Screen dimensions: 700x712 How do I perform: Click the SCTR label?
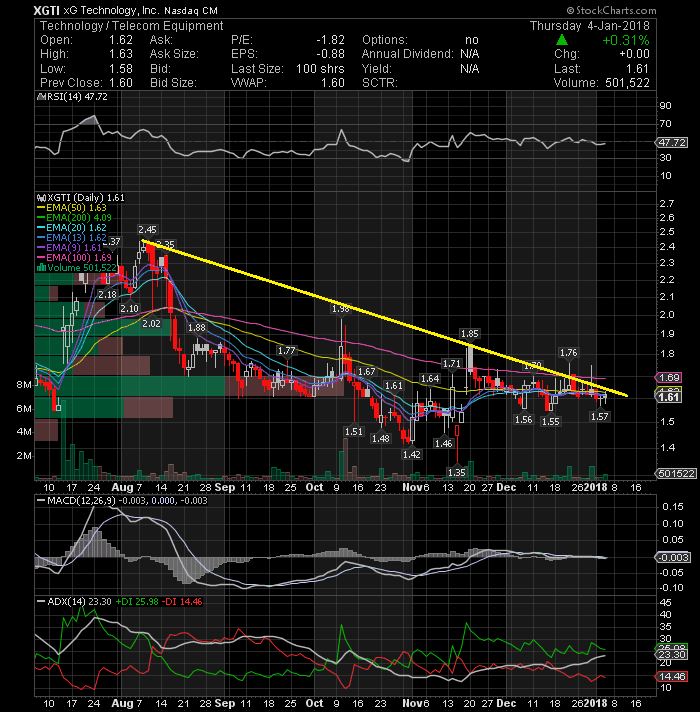(x=380, y=83)
